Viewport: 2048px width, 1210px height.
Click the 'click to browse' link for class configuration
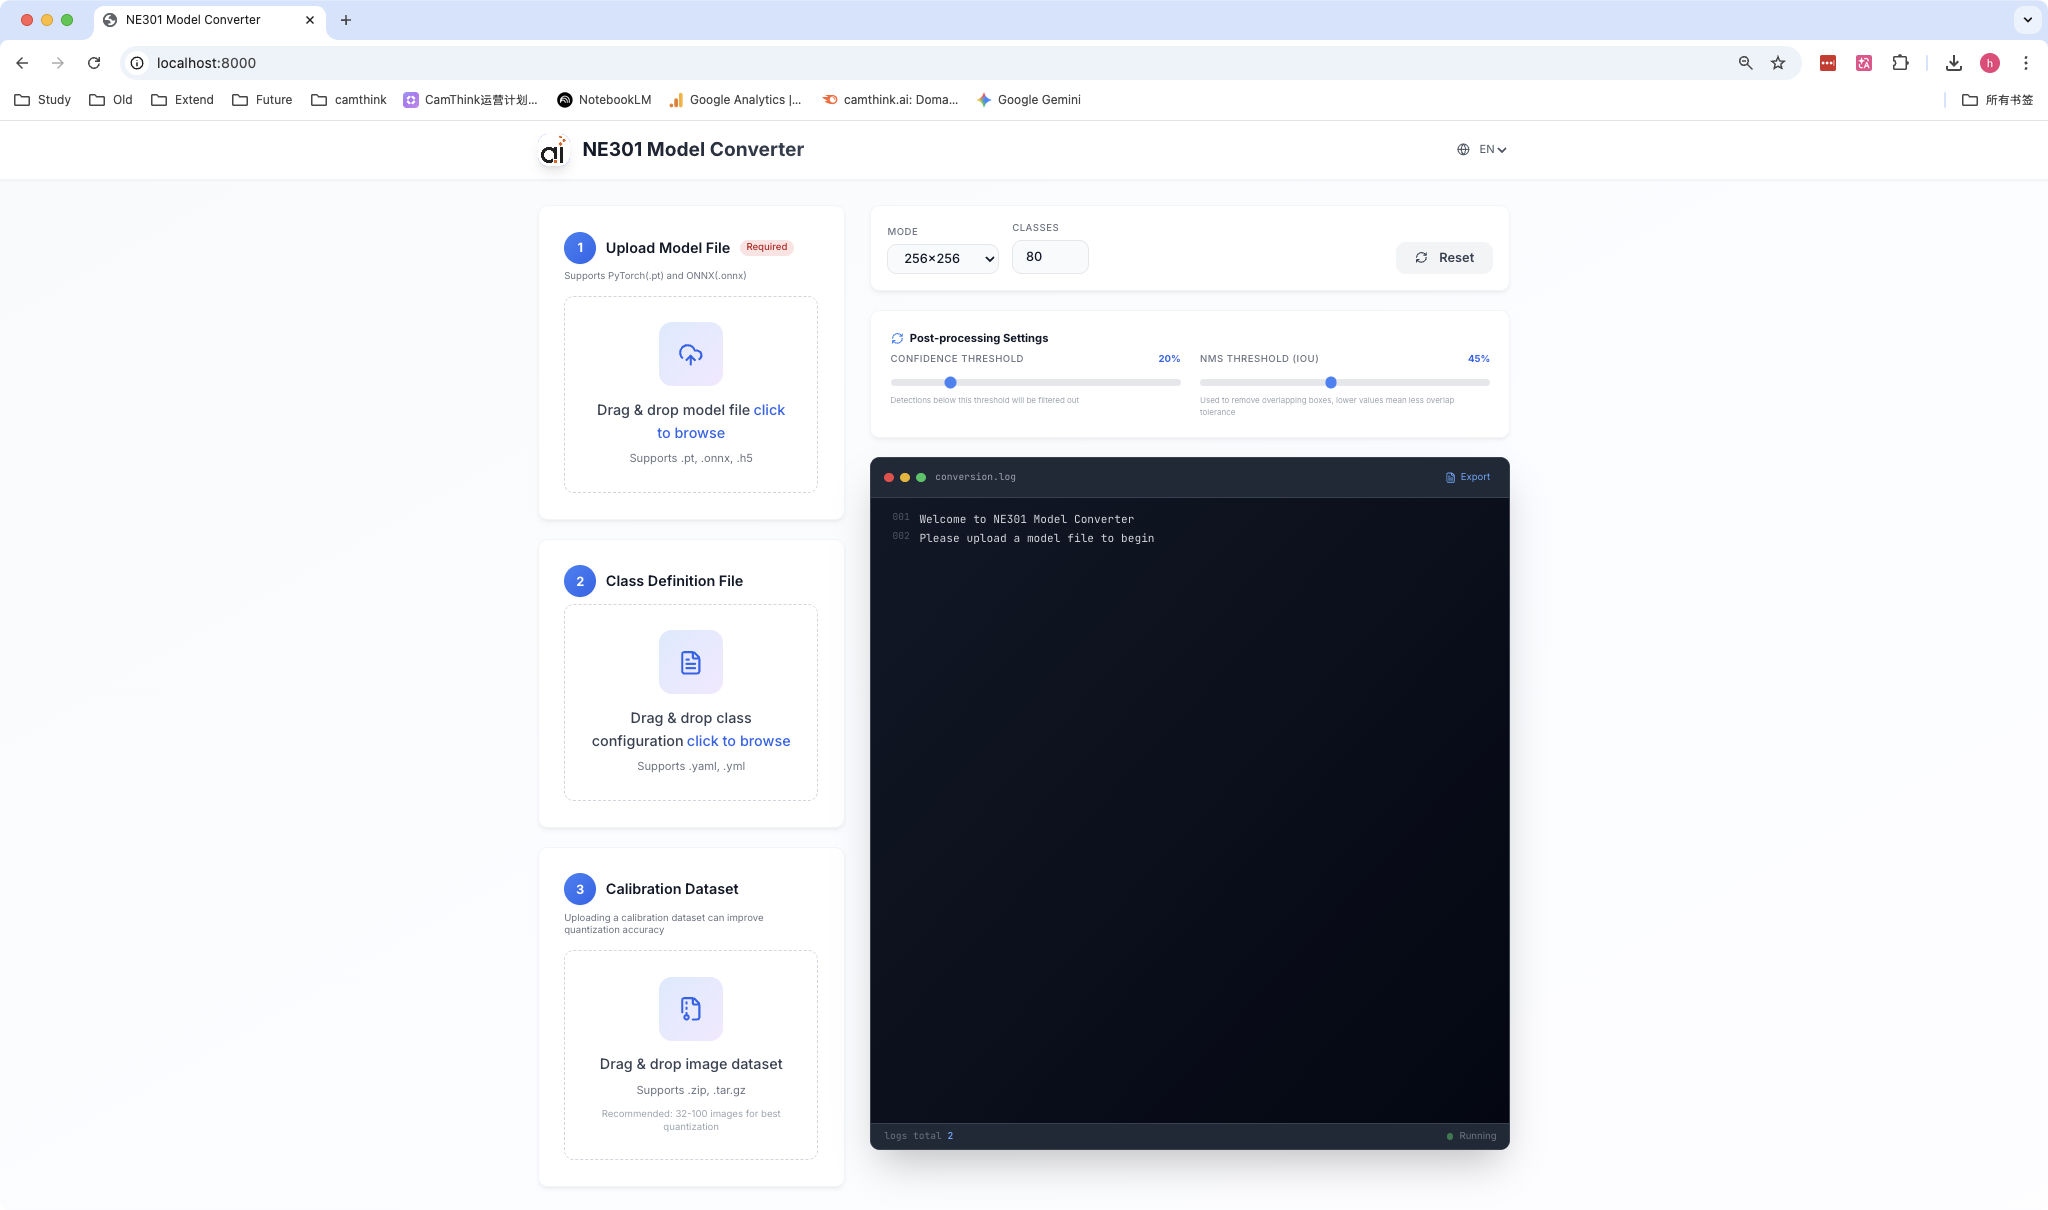tap(738, 741)
